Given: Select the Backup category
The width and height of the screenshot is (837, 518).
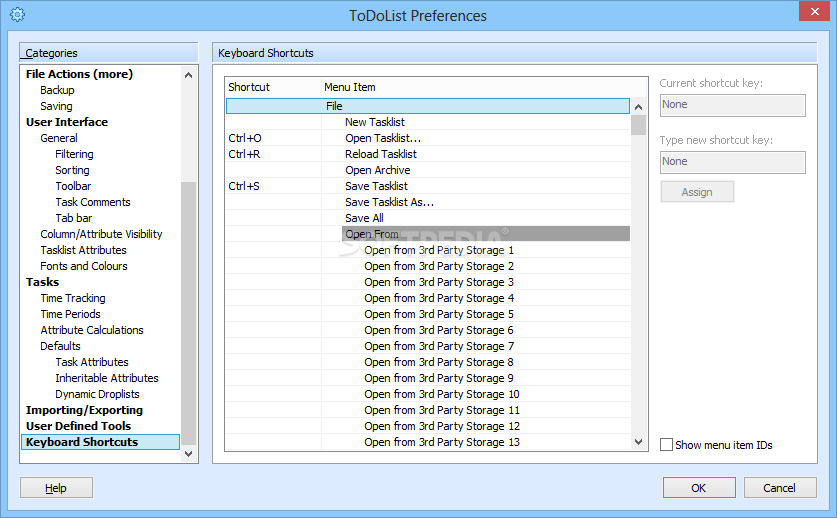Looking at the screenshot, I should [x=57, y=90].
